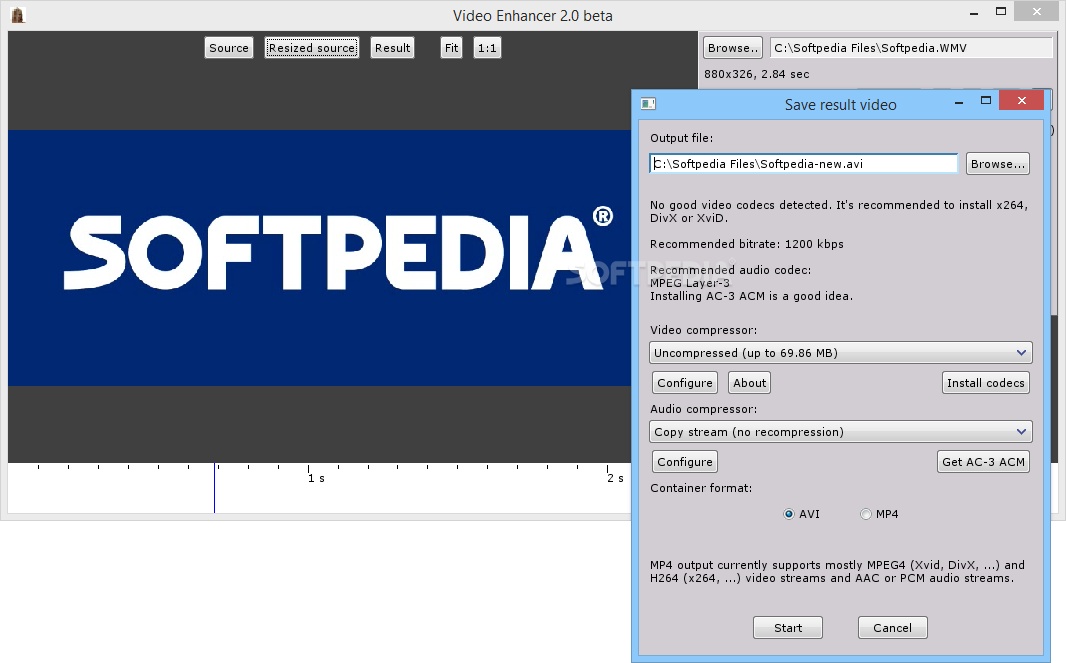Viewport: 1066px width, 663px height.
Task: Minimize the Video Enhancer main window
Action: click(974, 12)
